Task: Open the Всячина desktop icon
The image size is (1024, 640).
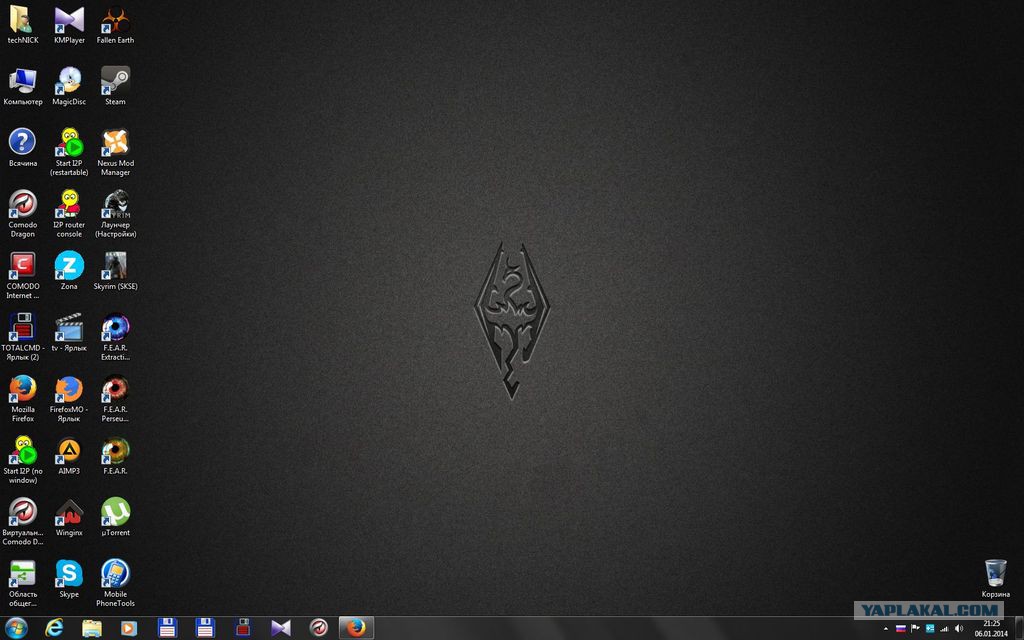Action: coord(23,148)
